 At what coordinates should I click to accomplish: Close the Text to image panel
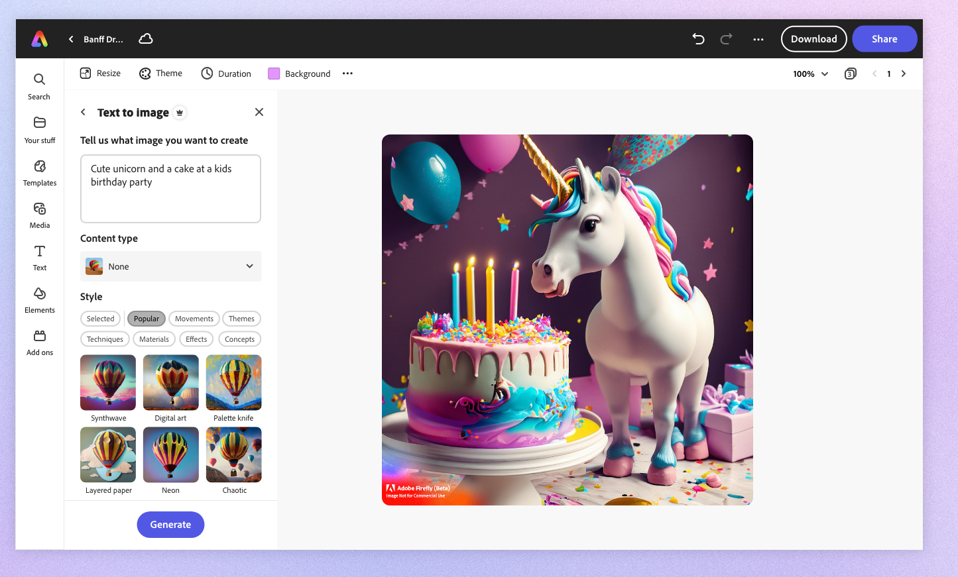coord(259,112)
